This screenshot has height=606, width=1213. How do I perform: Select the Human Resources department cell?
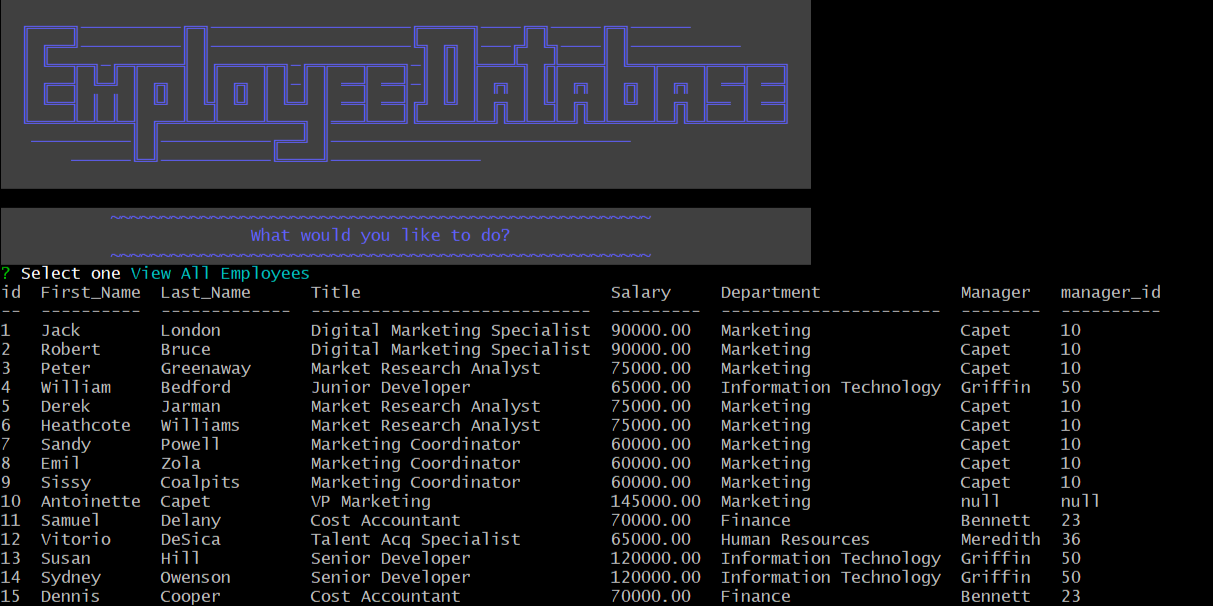point(794,539)
